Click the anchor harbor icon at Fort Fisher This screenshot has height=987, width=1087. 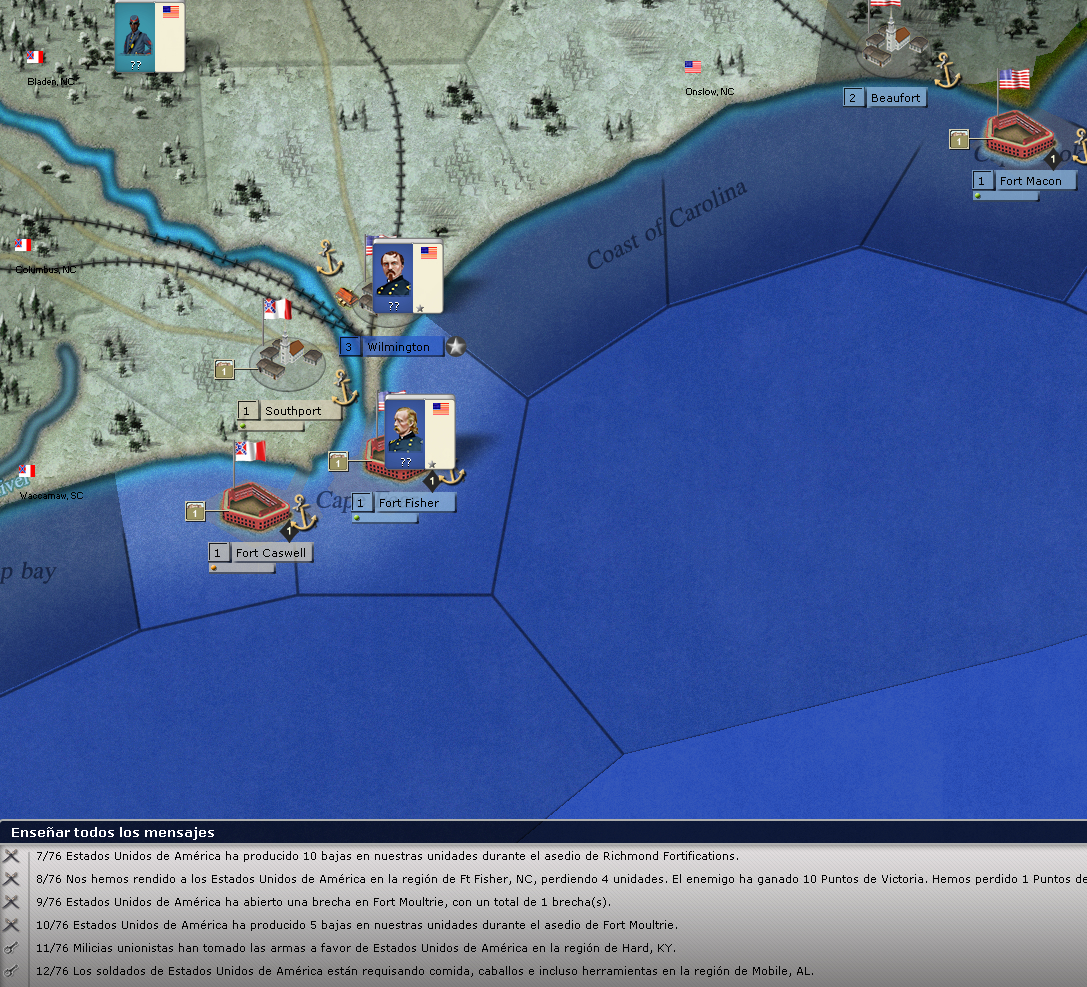click(453, 475)
